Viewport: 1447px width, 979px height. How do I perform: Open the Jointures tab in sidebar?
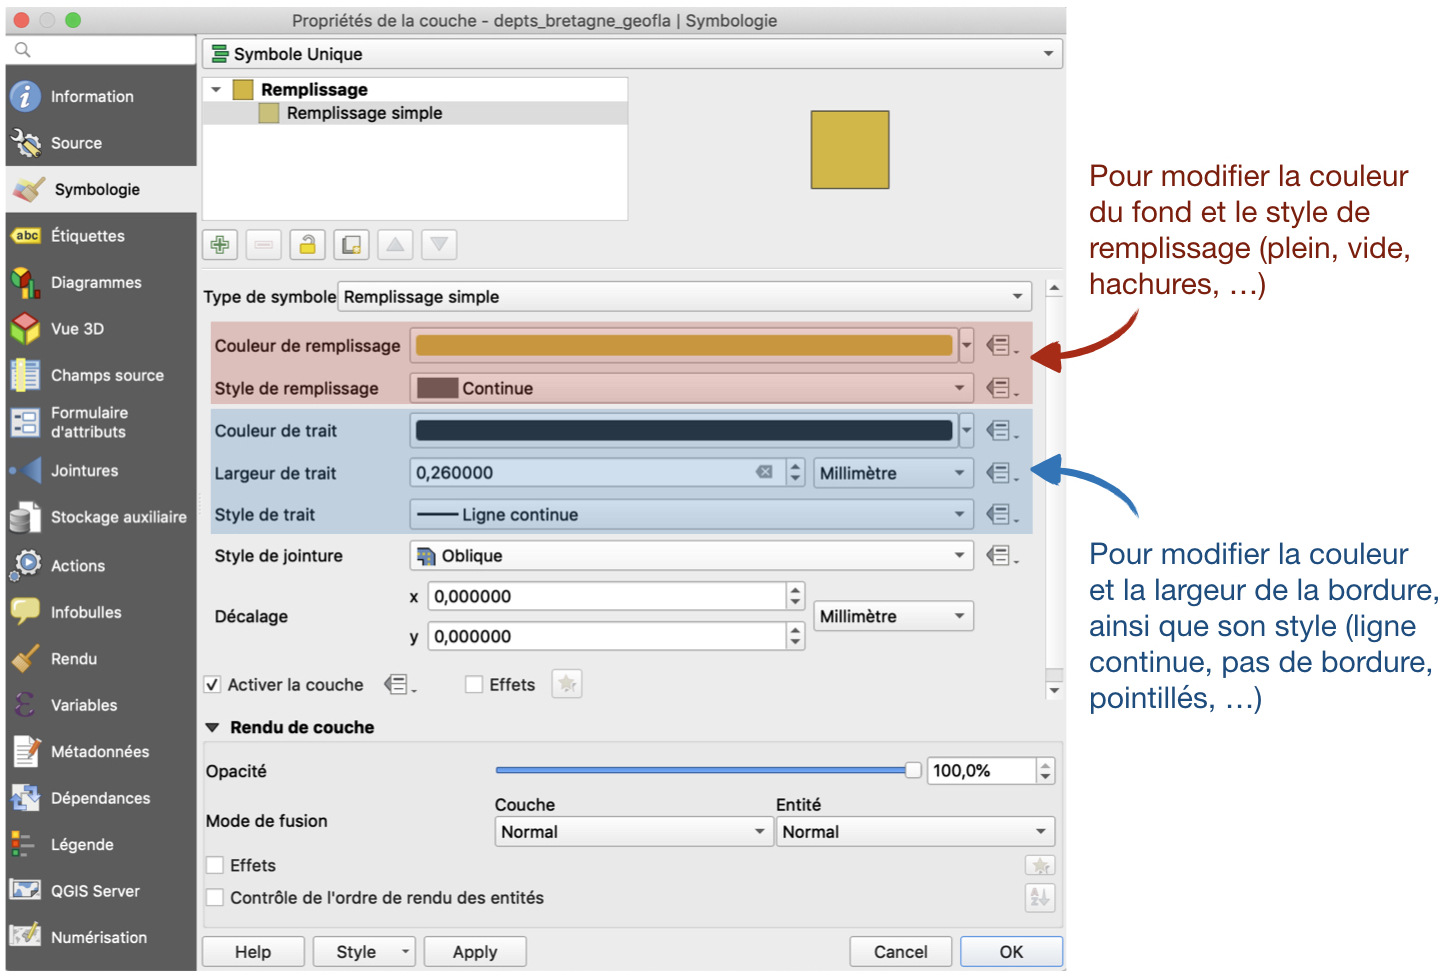click(85, 471)
